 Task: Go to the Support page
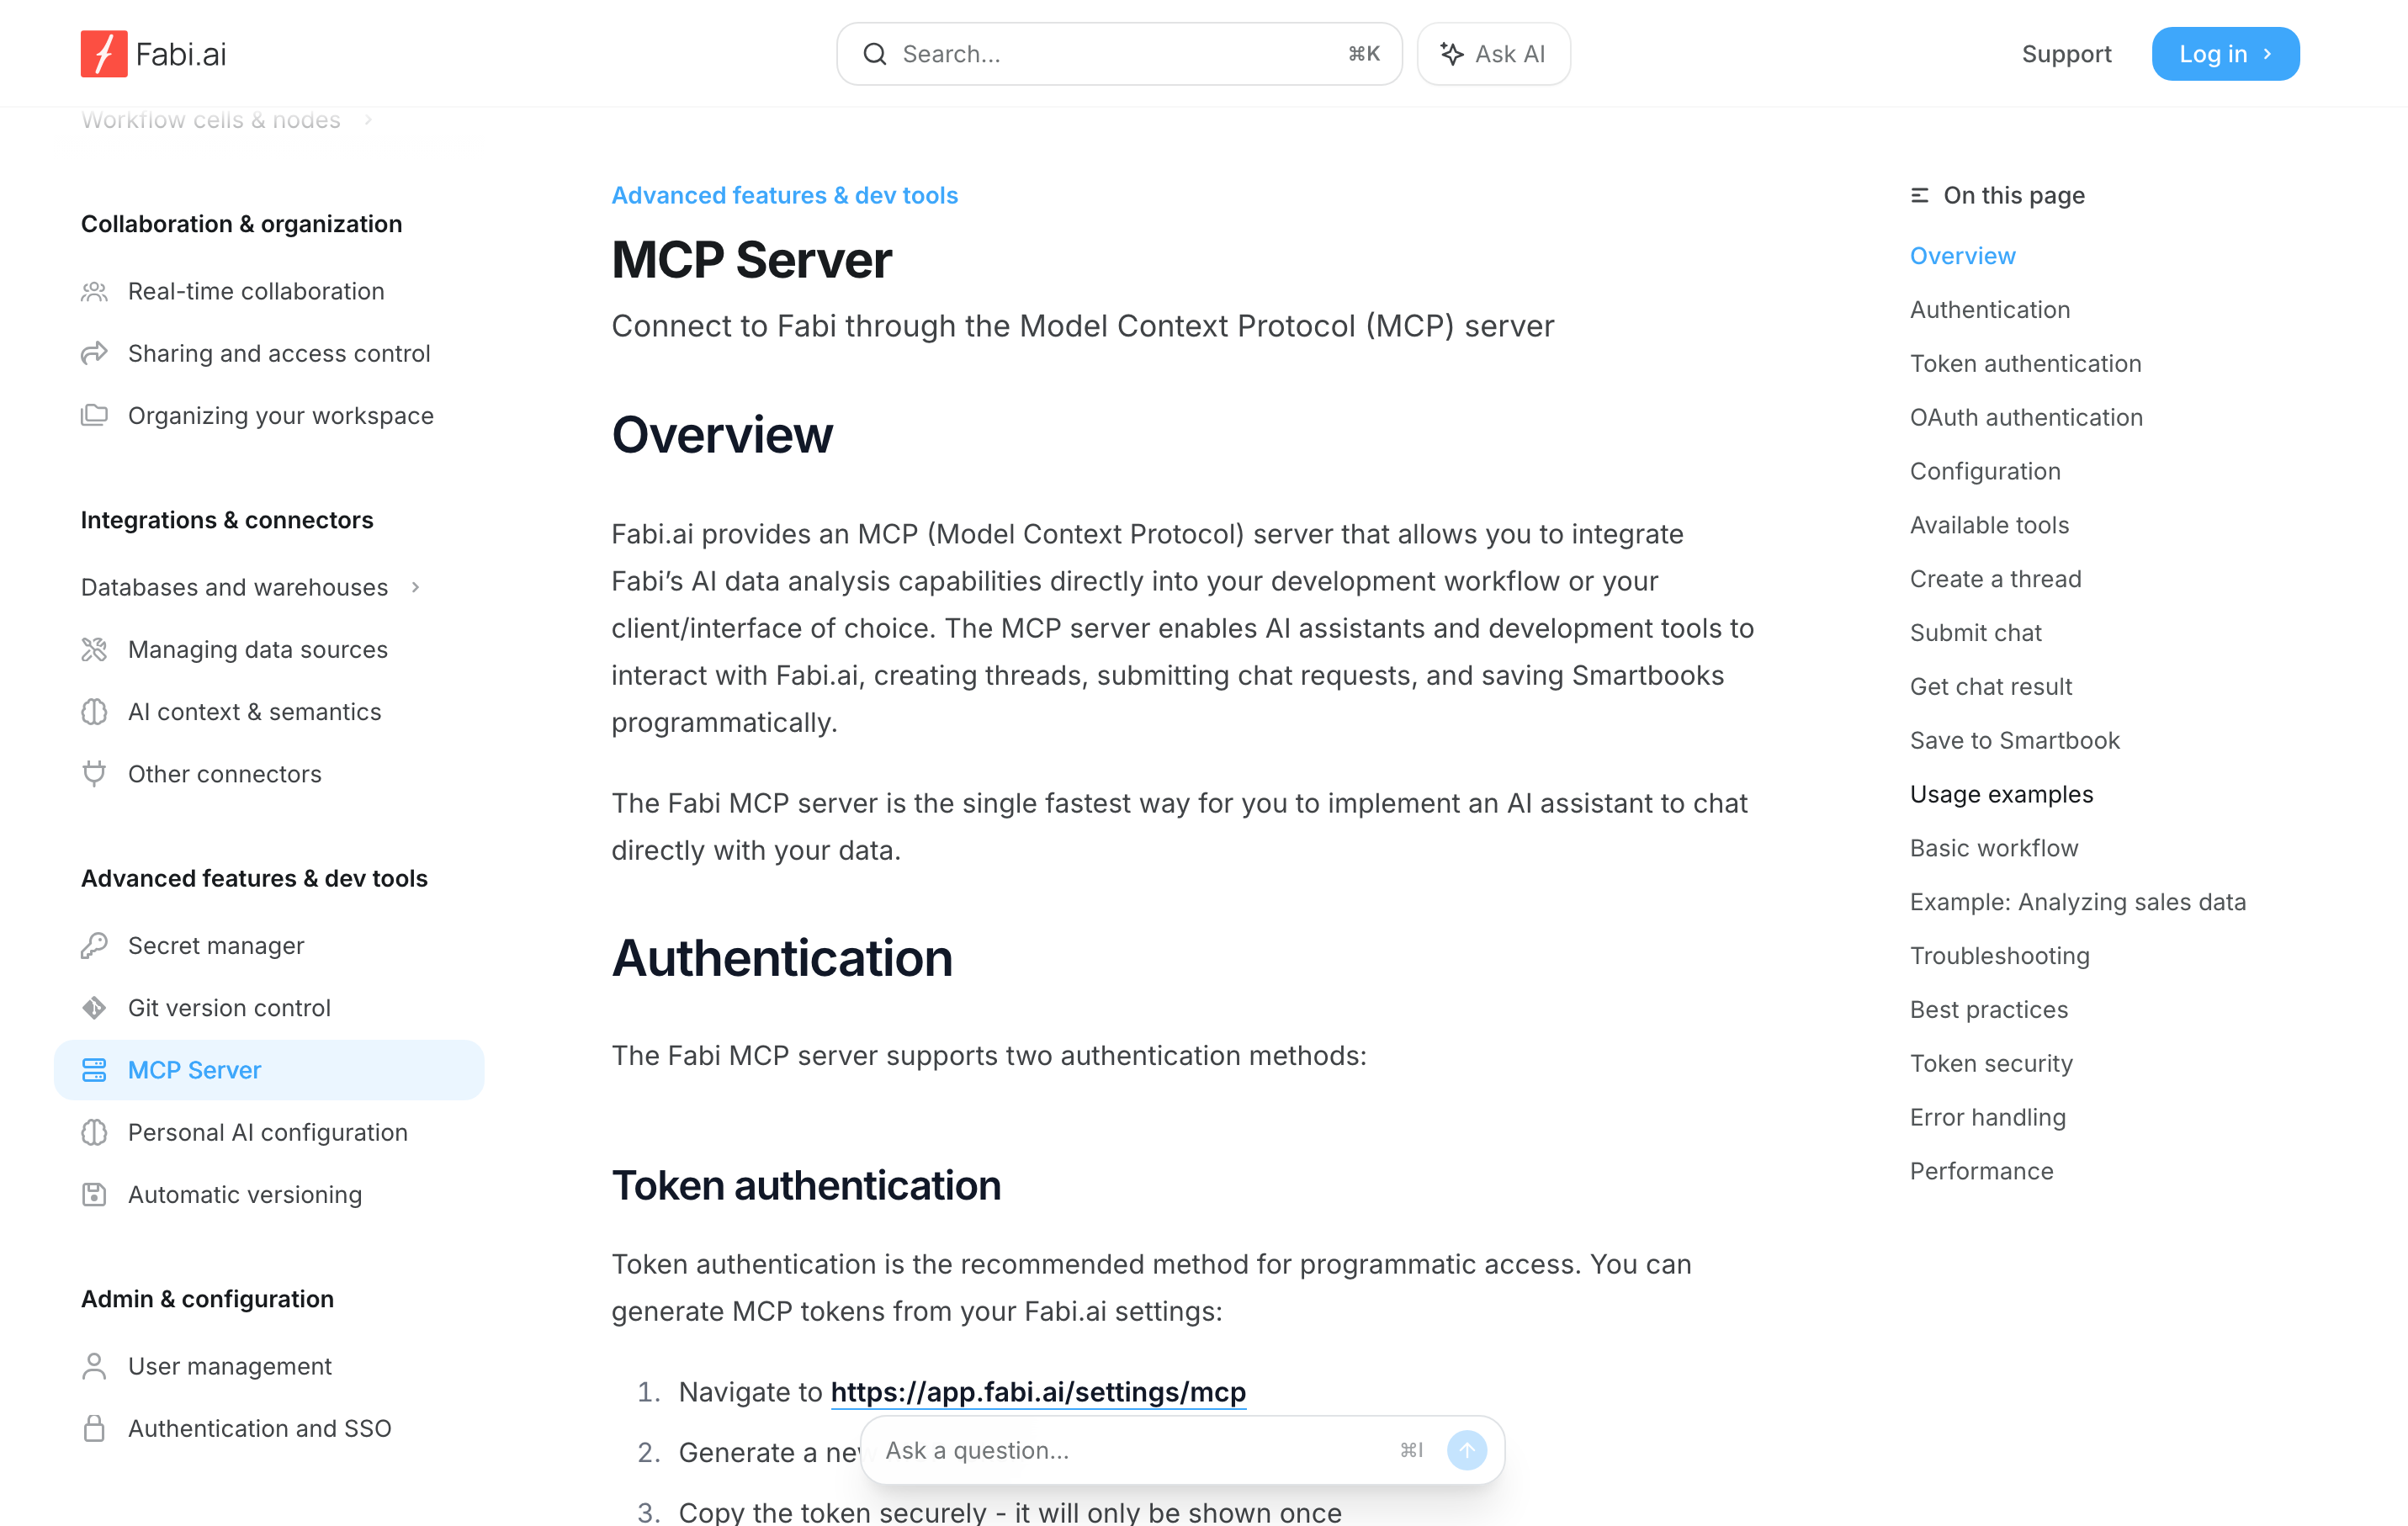(2066, 54)
